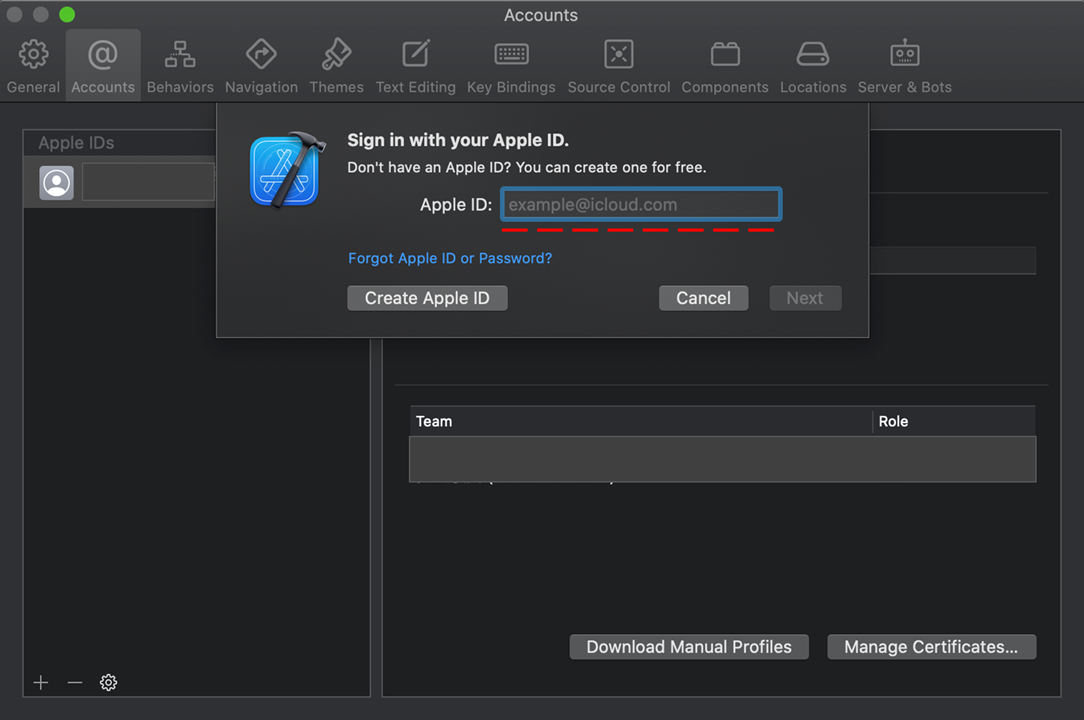Open Server & Bots robot icon
Screen dimensions: 1084x720
click(x=904, y=53)
